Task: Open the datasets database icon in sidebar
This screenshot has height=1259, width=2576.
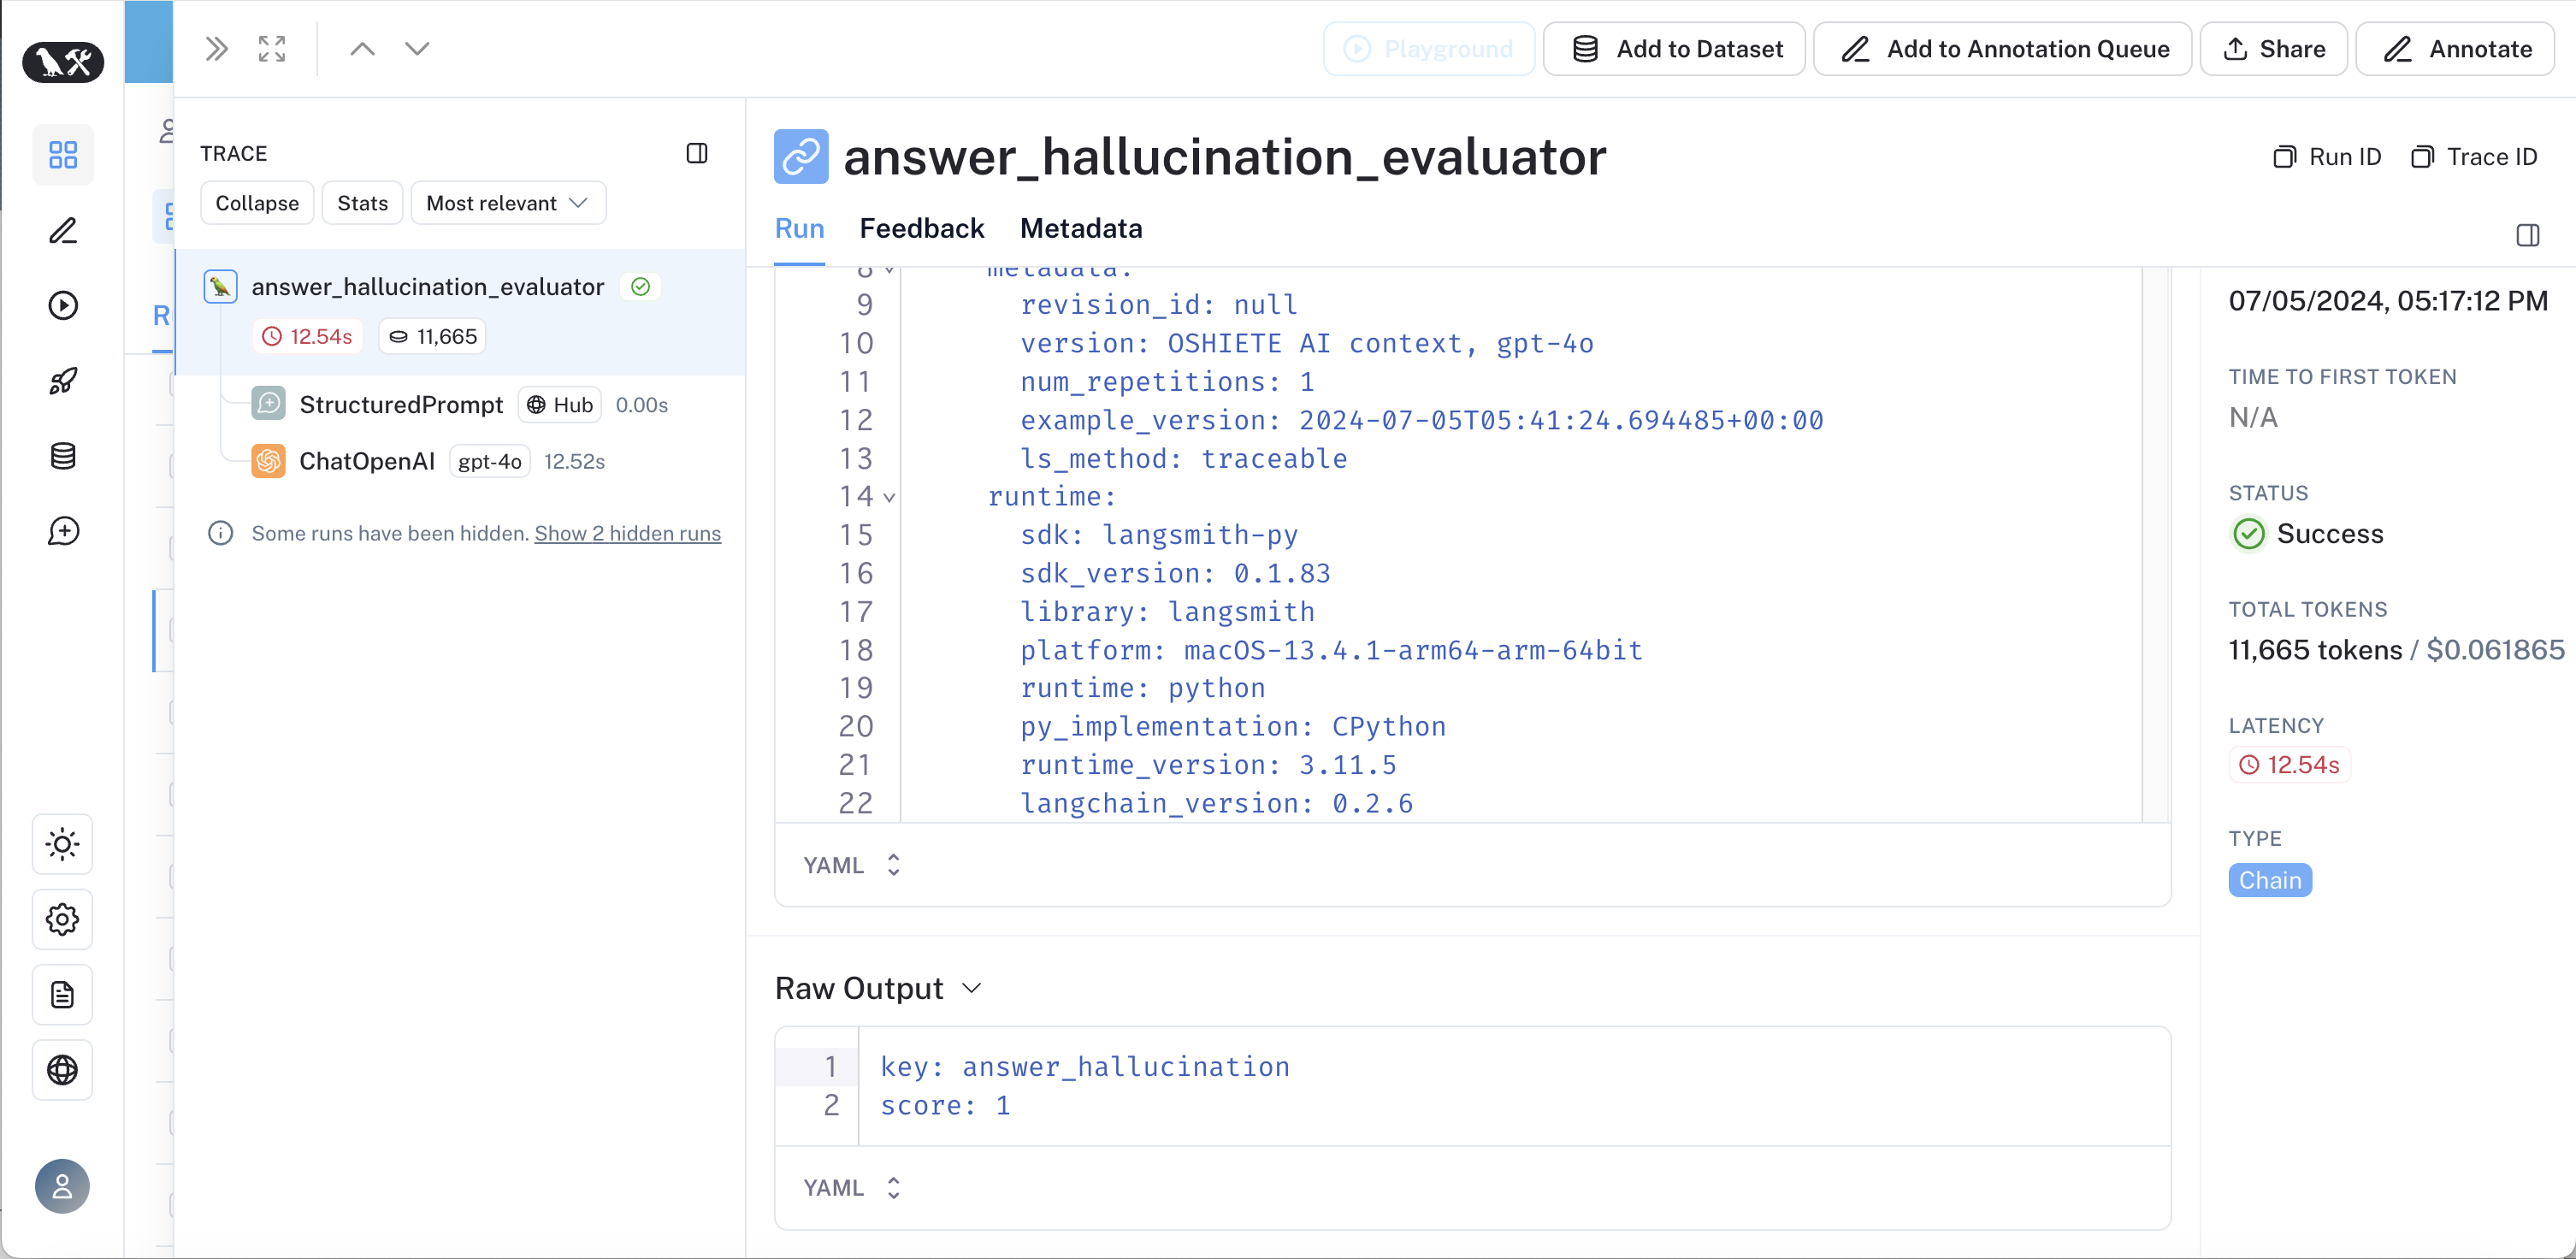Action: (x=63, y=456)
